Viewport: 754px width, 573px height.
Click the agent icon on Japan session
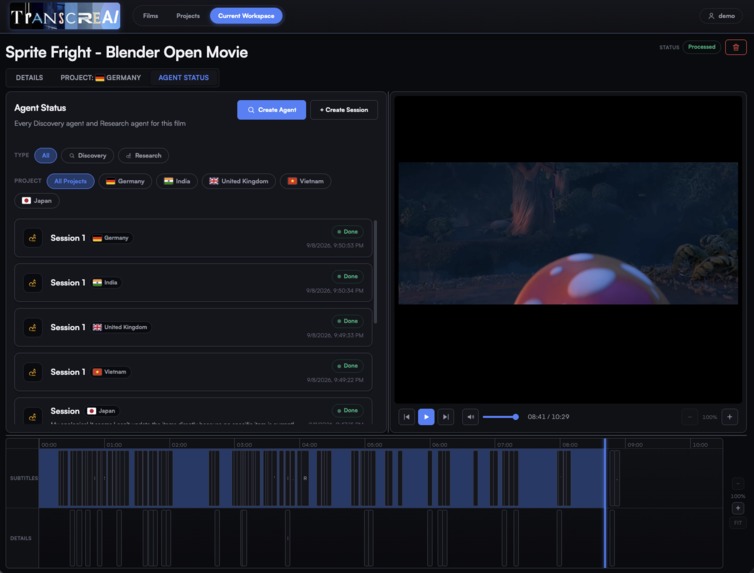click(x=33, y=416)
